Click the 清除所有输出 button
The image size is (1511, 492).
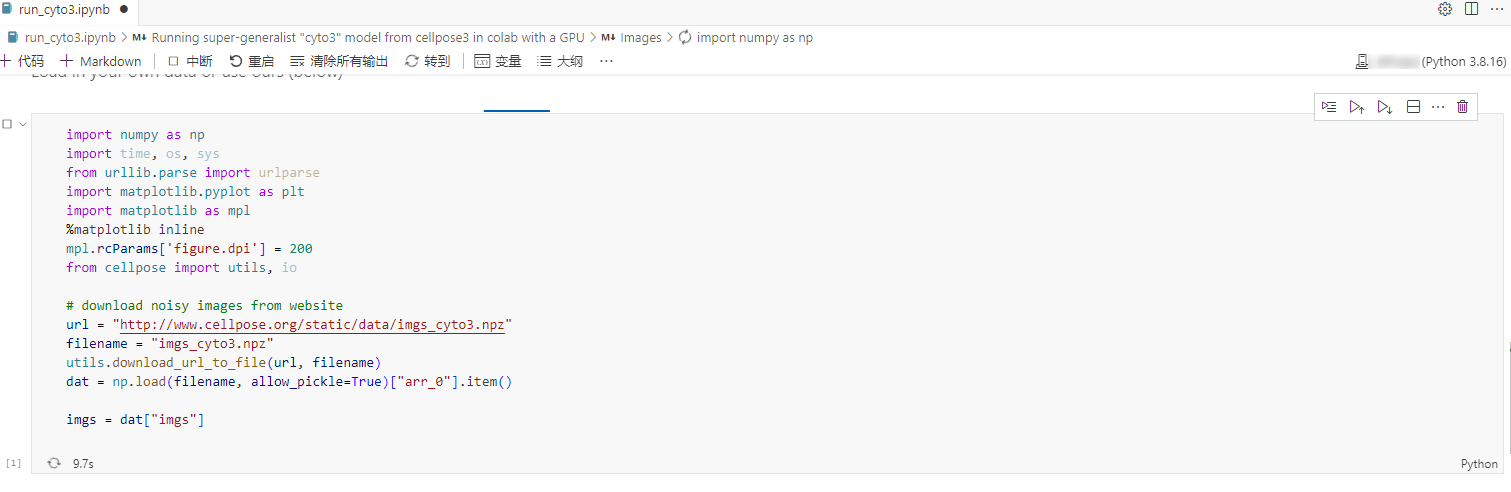(339, 61)
